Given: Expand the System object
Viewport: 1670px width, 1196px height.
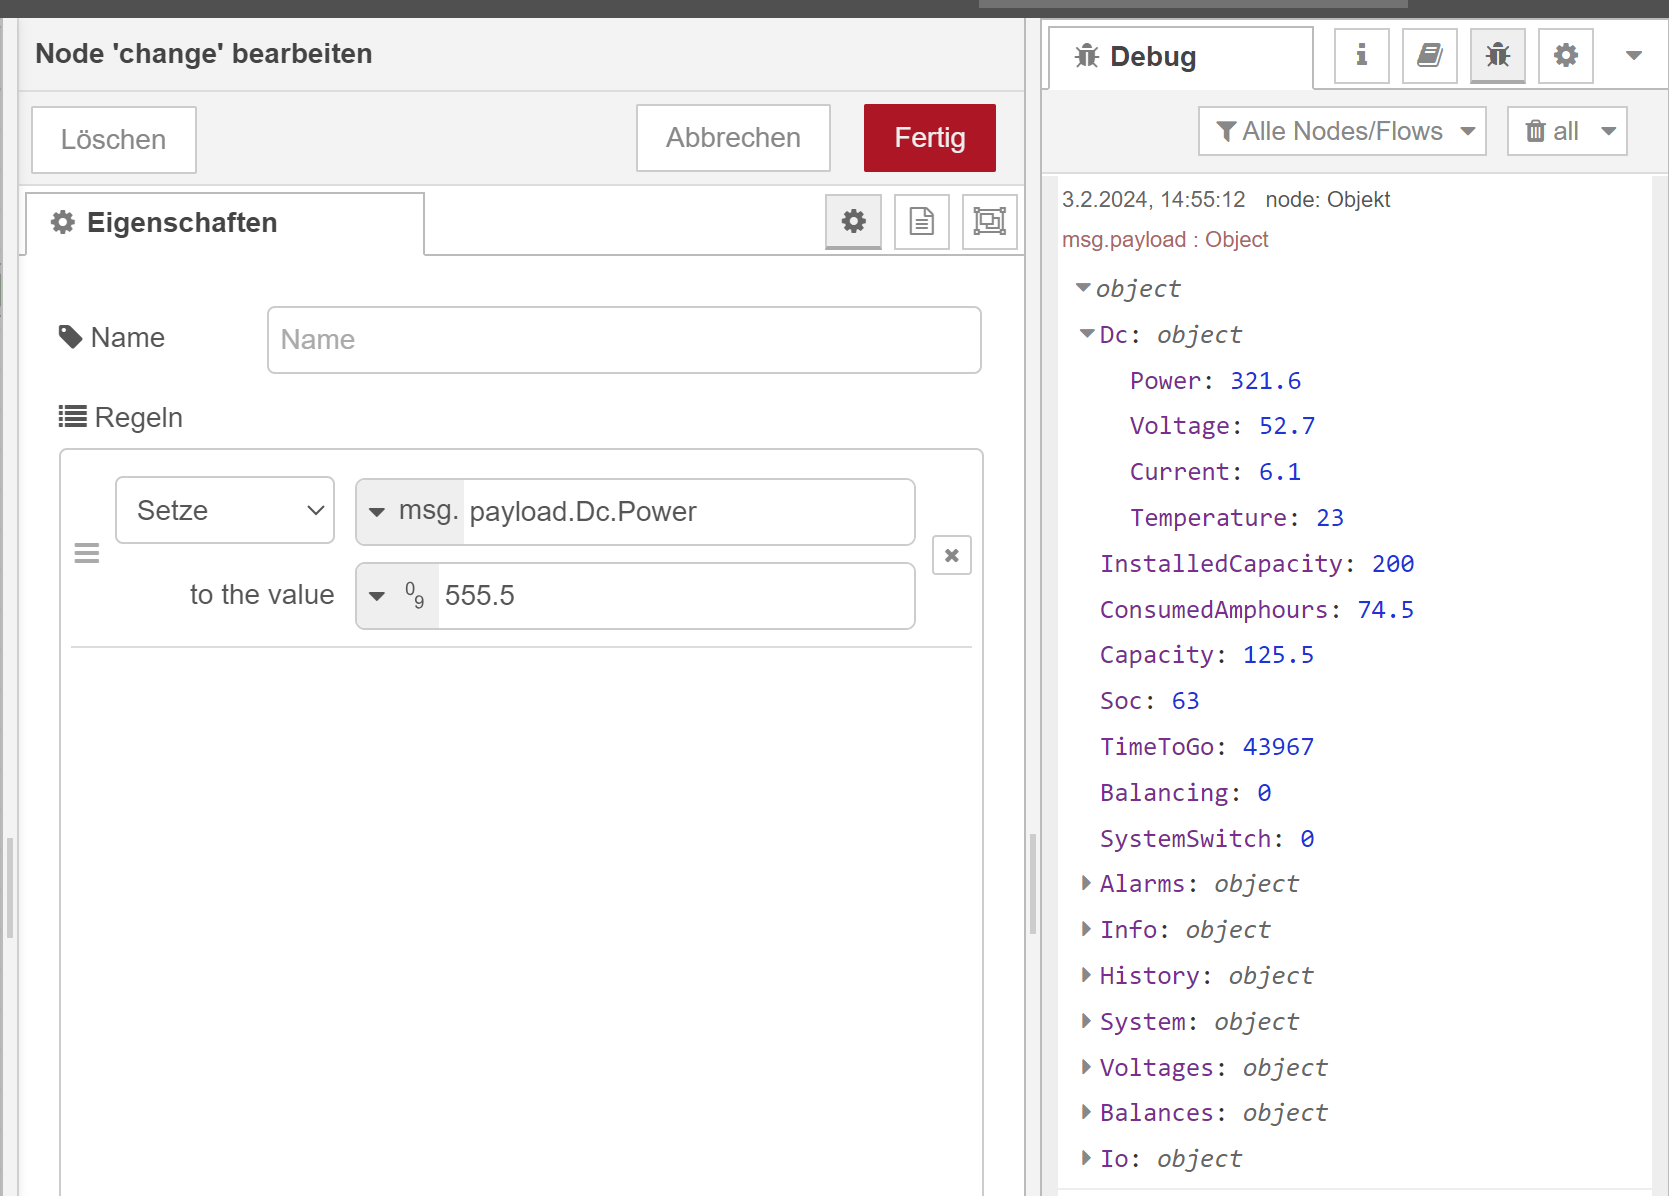Looking at the screenshot, I should click(x=1086, y=1021).
